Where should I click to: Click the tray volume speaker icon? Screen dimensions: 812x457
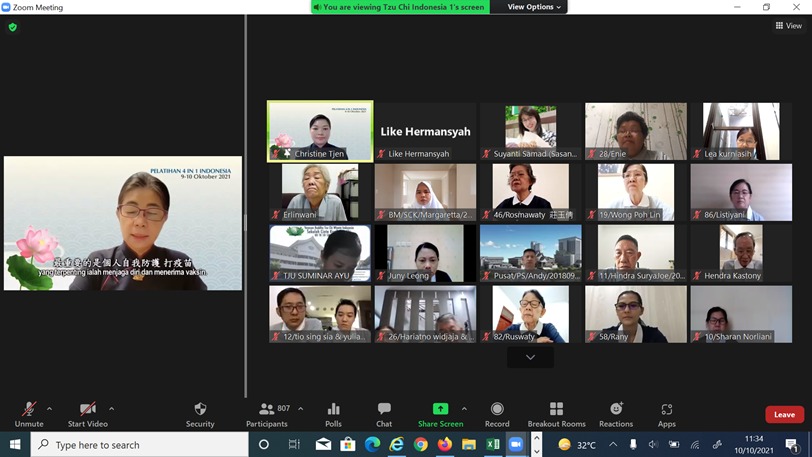(654, 445)
